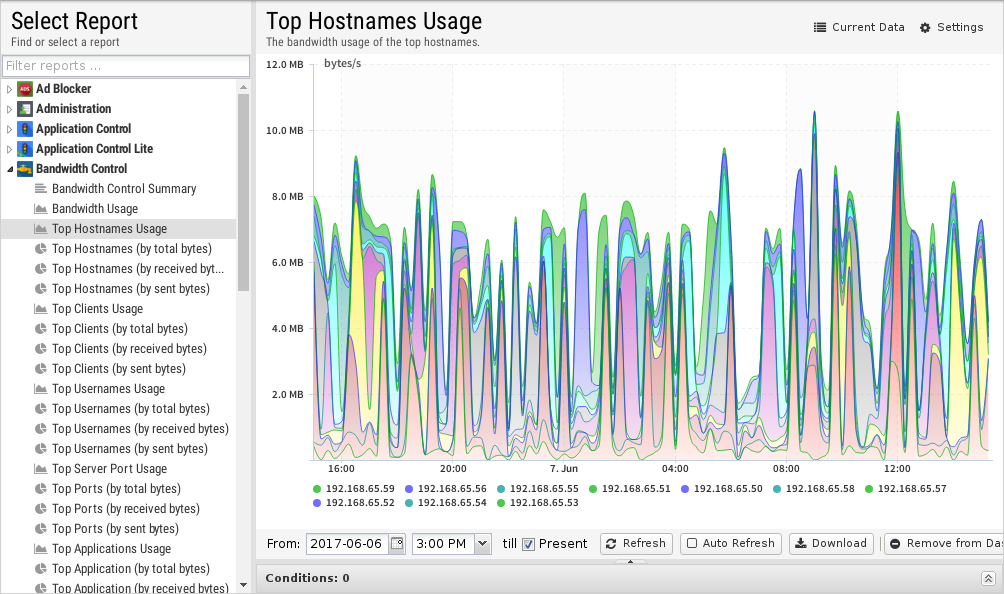Viewport: 1004px width, 594px height.
Task: Toggle the 192.168.65.51 series in legend
Action: tap(629, 488)
